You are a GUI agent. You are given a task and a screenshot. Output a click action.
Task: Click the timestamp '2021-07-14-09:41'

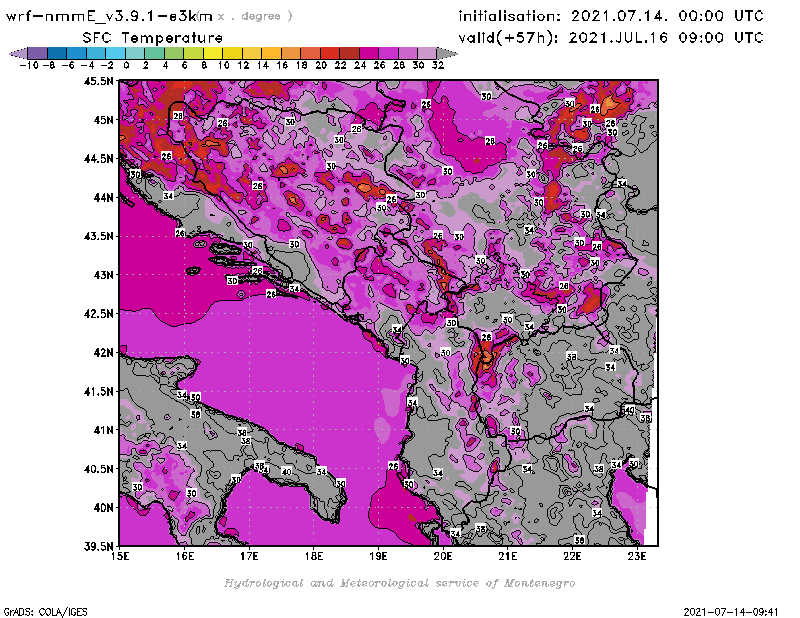(731, 612)
